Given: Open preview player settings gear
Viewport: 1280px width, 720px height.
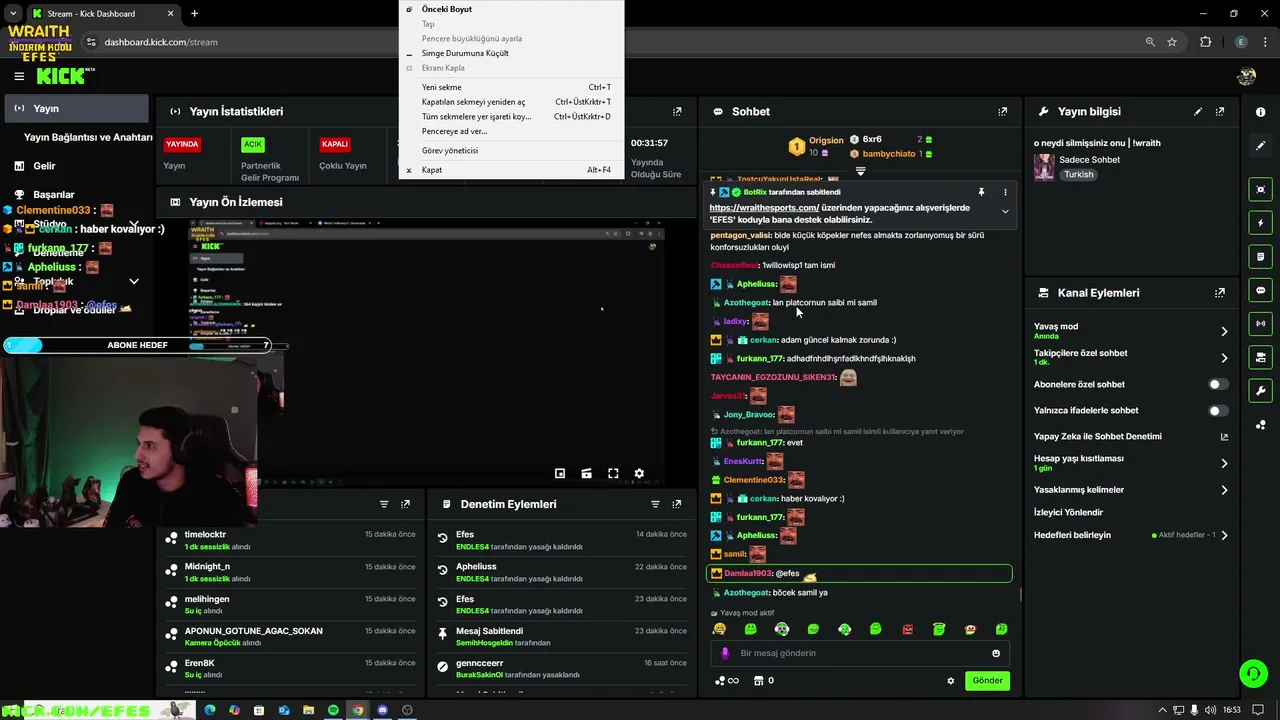Looking at the screenshot, I should [639, 474].
